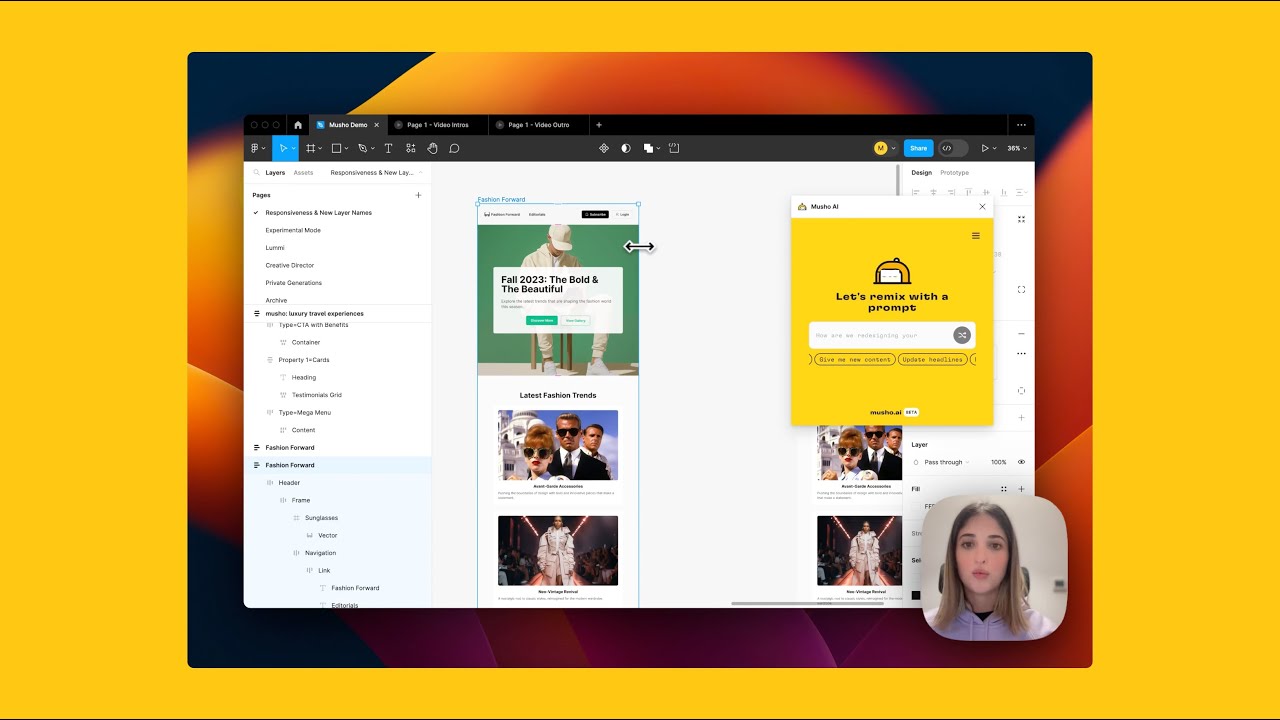Click the user avatar M
Screen dimensions: 1280x720
(881, 148)
